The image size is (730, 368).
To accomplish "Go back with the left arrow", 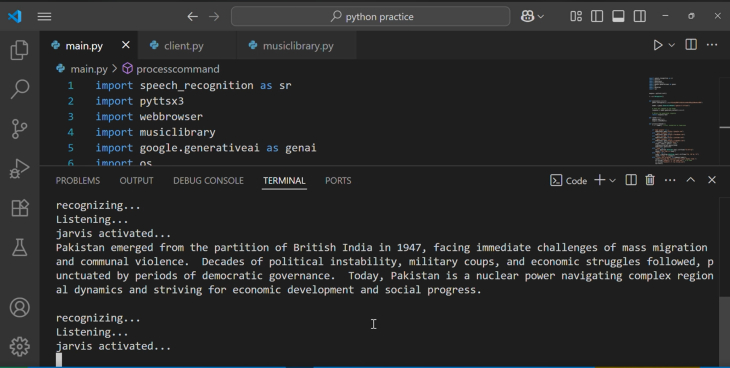I will (x=192, y=17).
